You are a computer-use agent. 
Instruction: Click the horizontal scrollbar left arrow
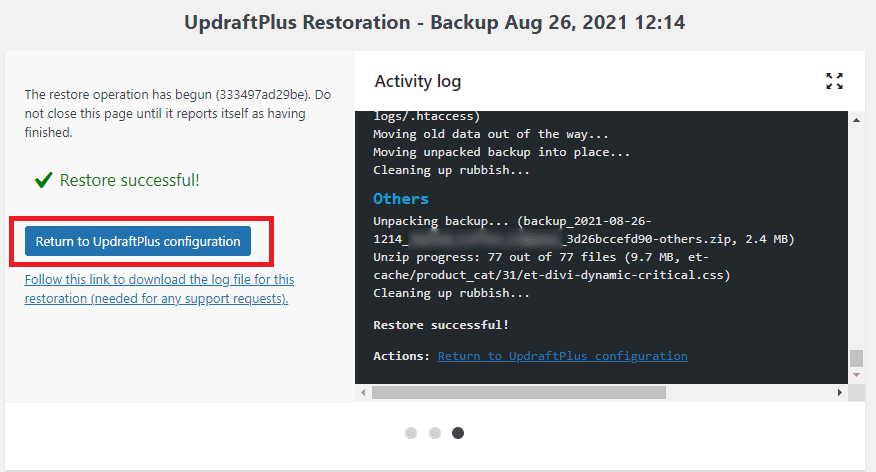click(x=363, y=393)
